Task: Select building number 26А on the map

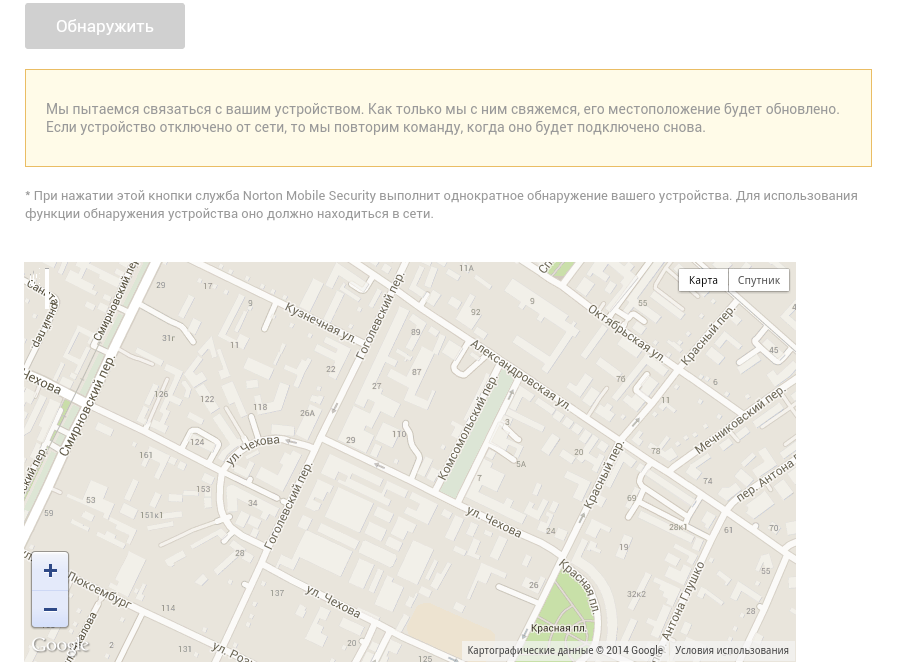Action: [307, 412]
